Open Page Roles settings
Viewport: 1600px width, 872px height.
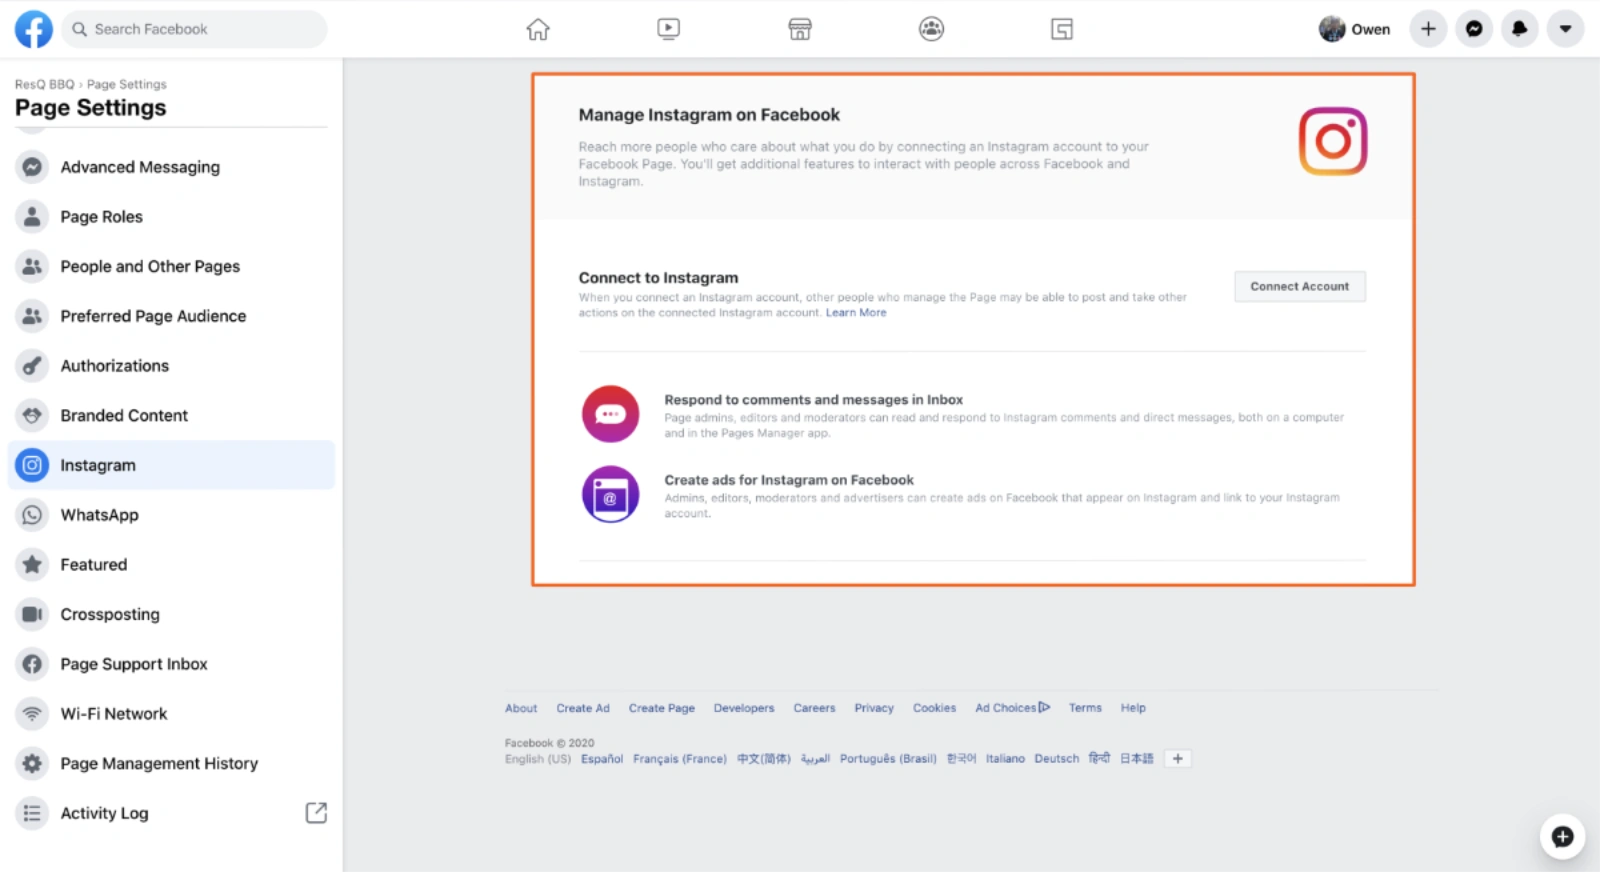pos(171,217)
